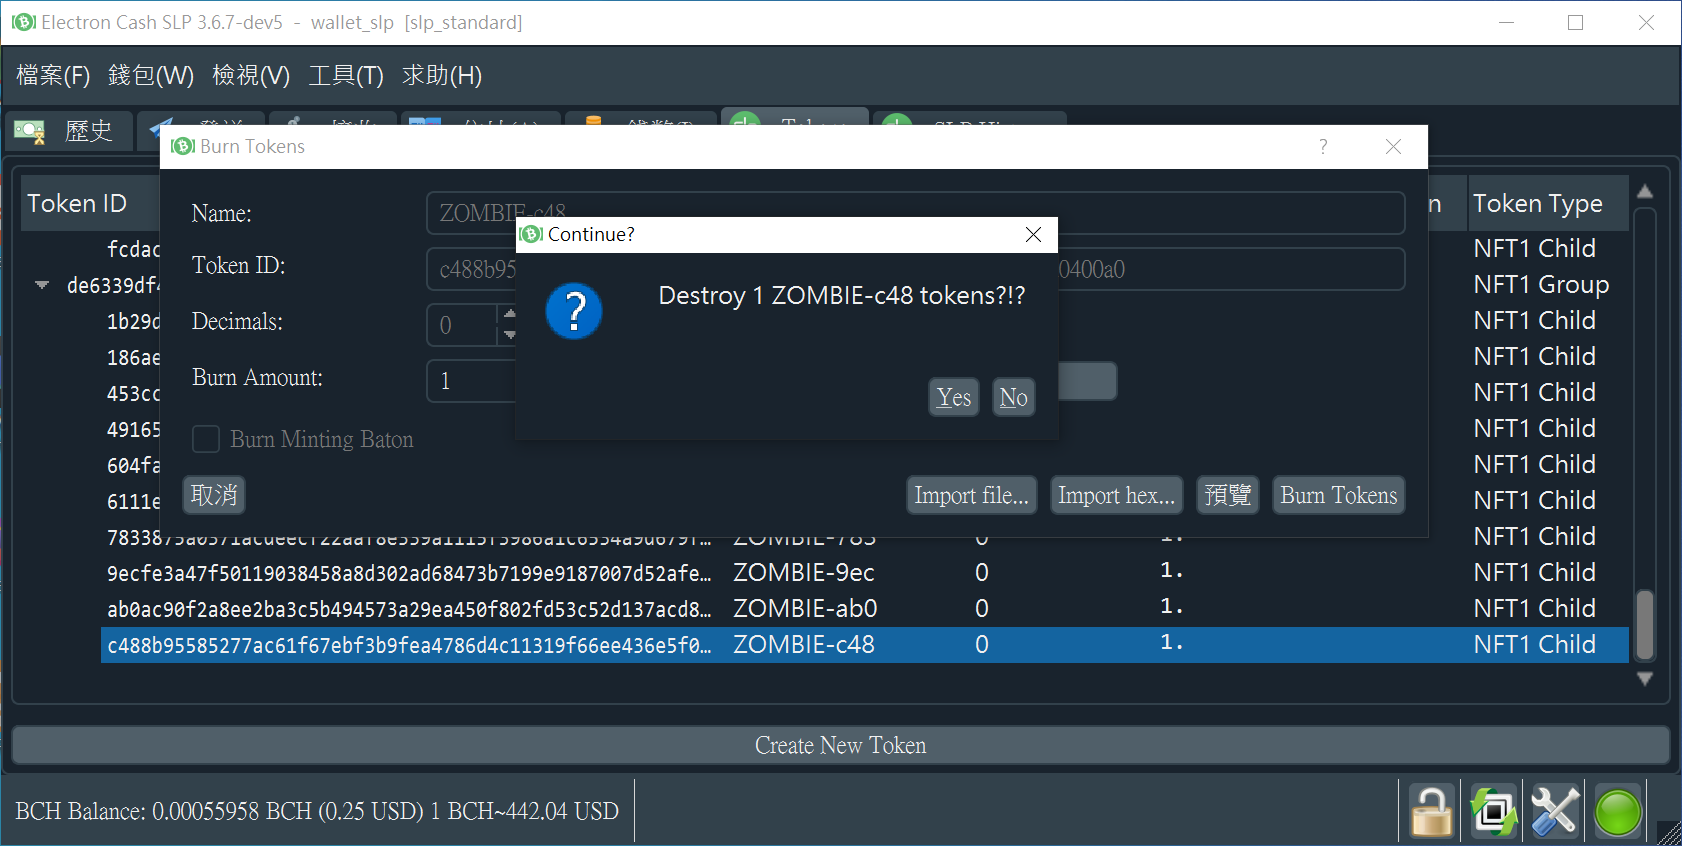Maximize the Electron Cash window
Image resolution: width=1682 pixels, height=846 pixels.
tap(1576, 22)
